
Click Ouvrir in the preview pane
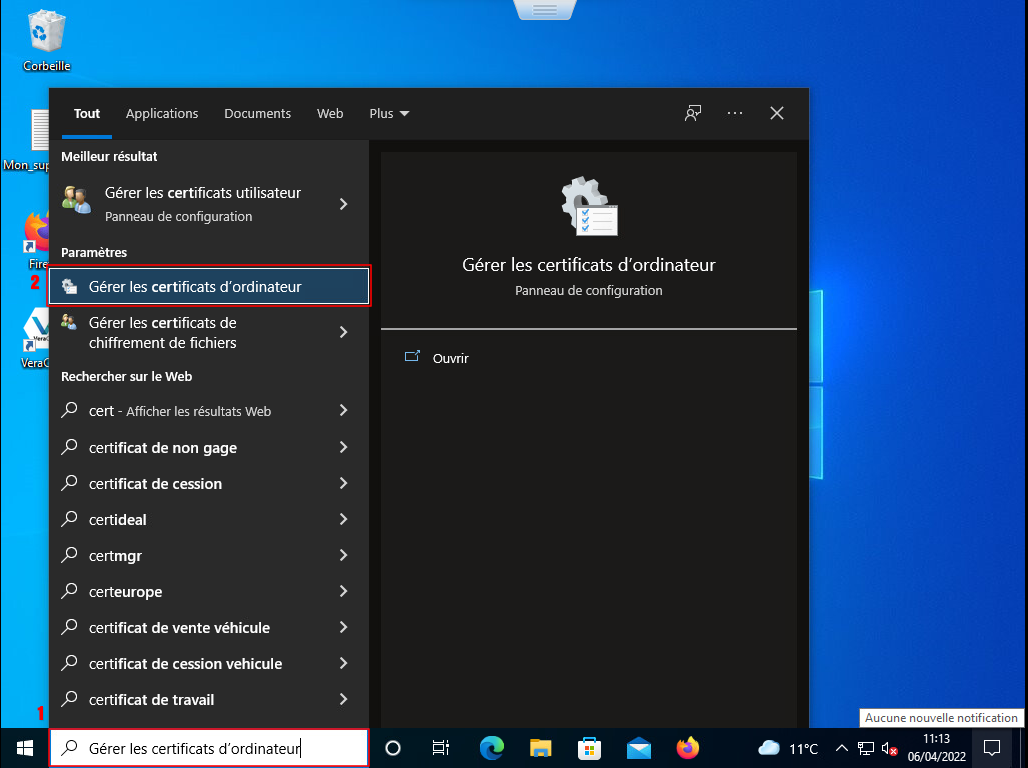click(450, 358)
